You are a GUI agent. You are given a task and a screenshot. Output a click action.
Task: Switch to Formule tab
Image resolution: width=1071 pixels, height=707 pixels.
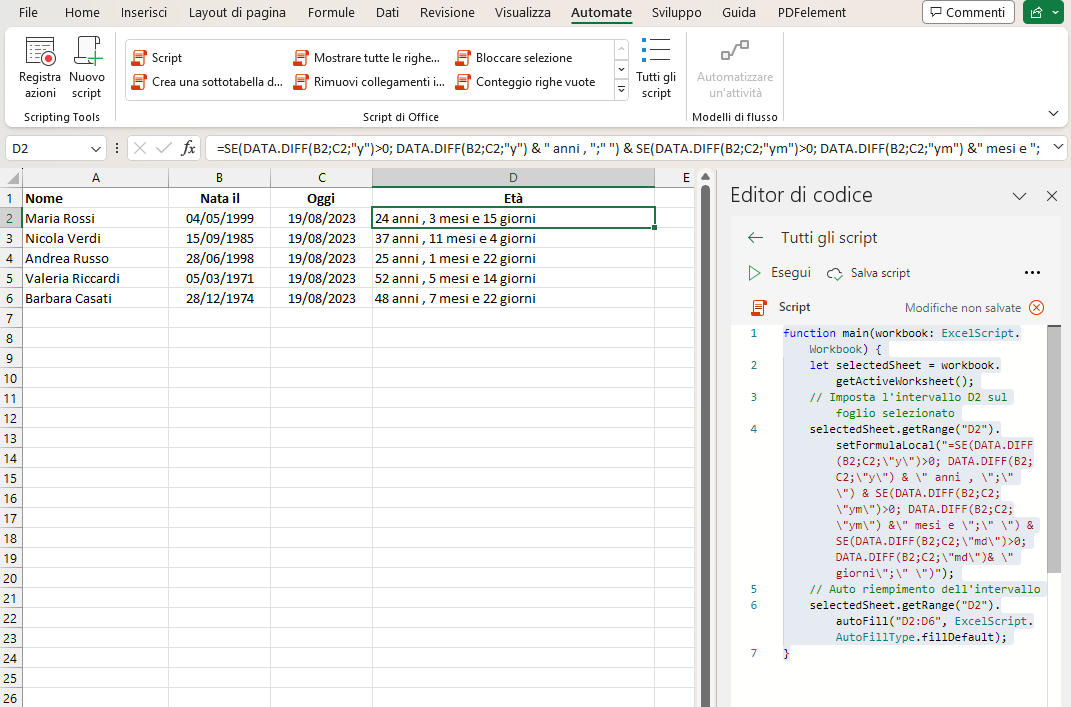(x=331, y=12)
